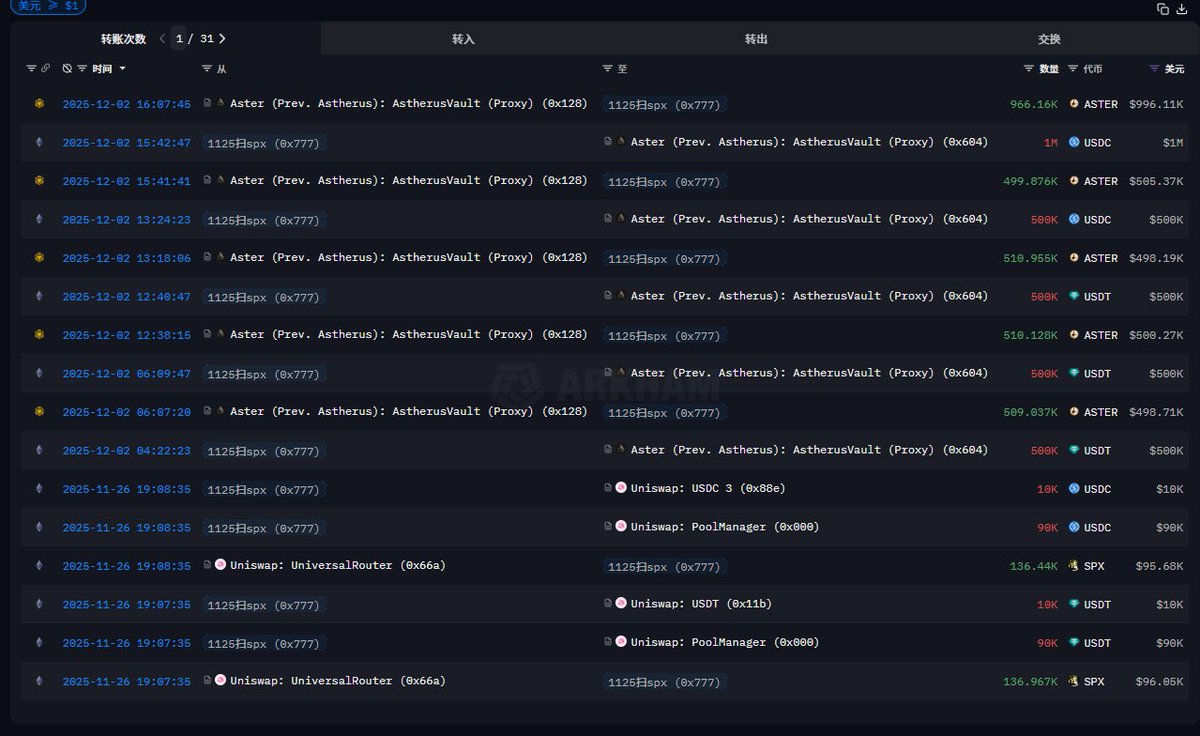Click ASTER token icon on 15:41:41 row
This screenshot has width=1200, height=736.
[1074, 181]
